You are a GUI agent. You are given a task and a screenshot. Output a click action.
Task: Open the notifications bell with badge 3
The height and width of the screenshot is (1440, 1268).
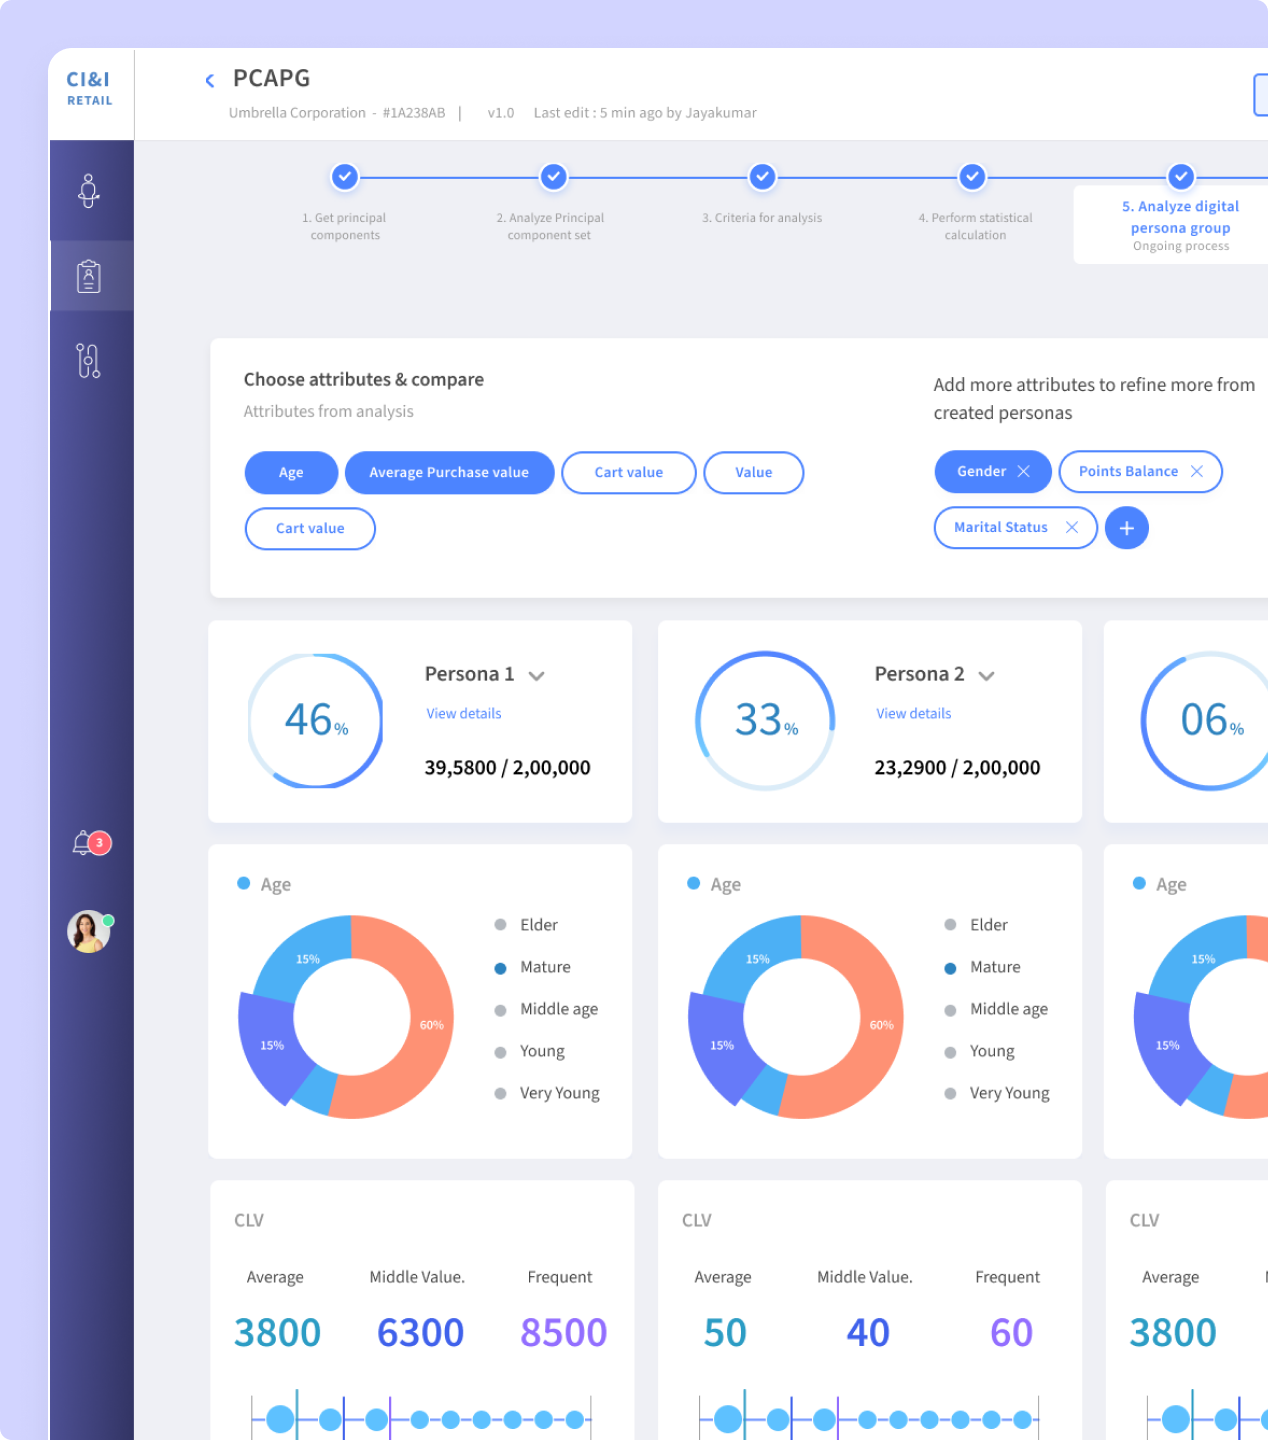[x=90, y=844]
